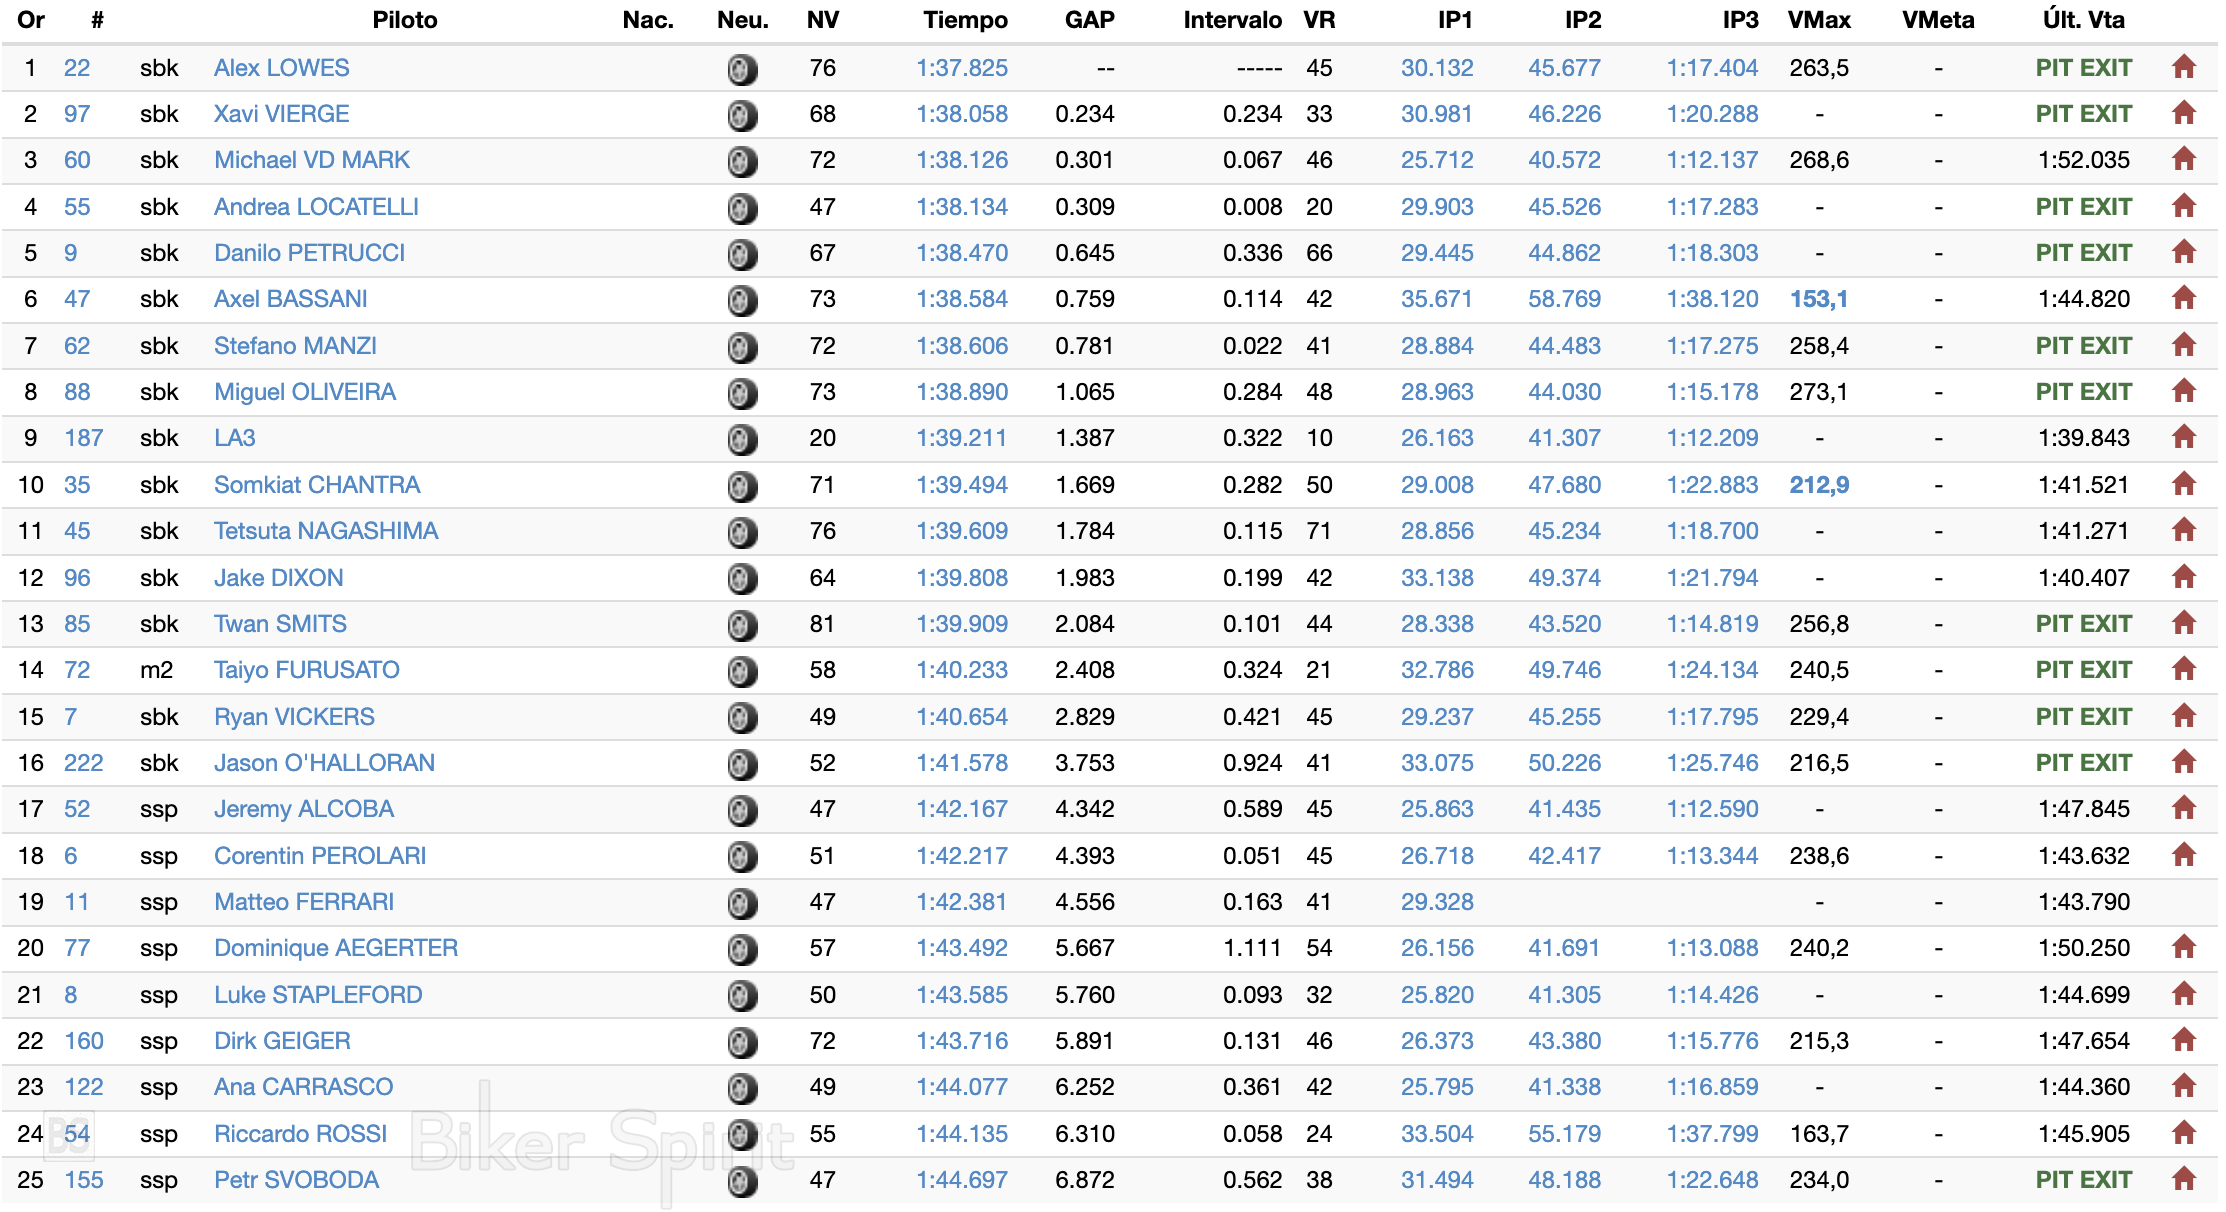Open Jeremy ALCOBA rider link
2226x1212 pixels.
click(303, 809)
